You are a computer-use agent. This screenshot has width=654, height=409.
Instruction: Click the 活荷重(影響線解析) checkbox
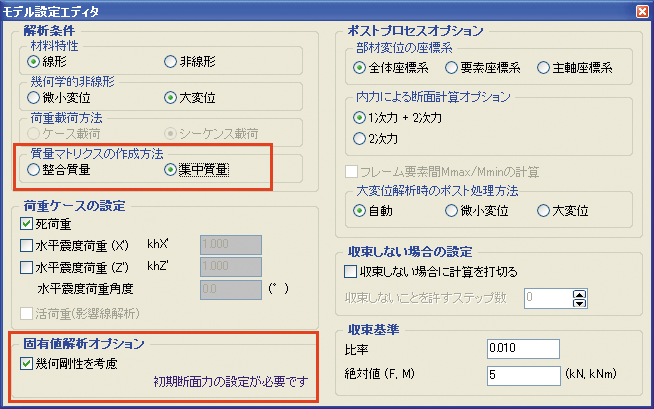point(26,314)
